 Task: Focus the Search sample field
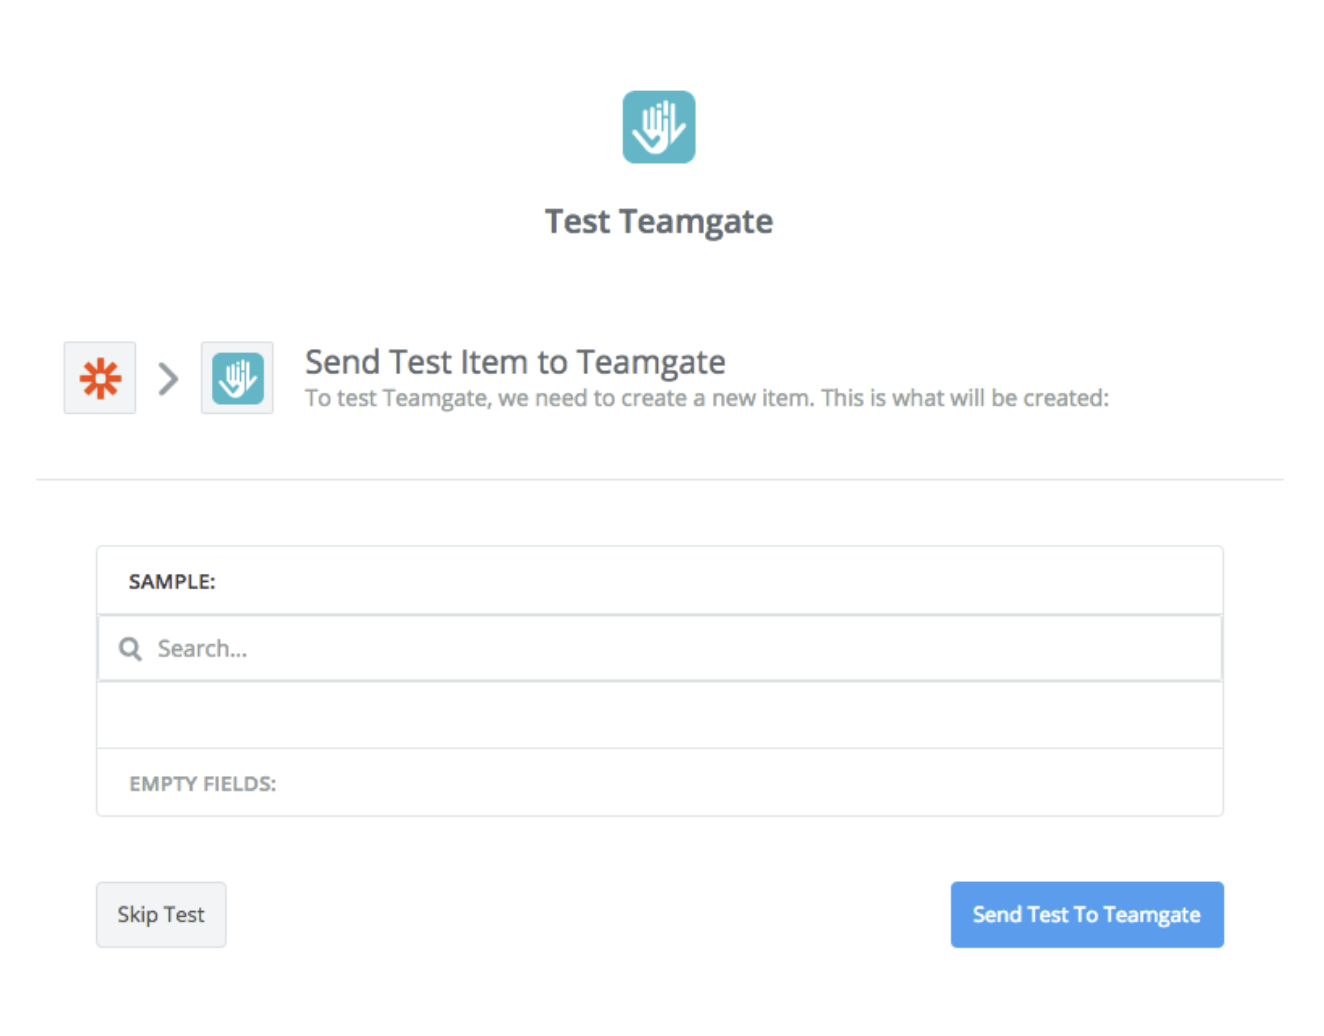[x=660, y=648]
